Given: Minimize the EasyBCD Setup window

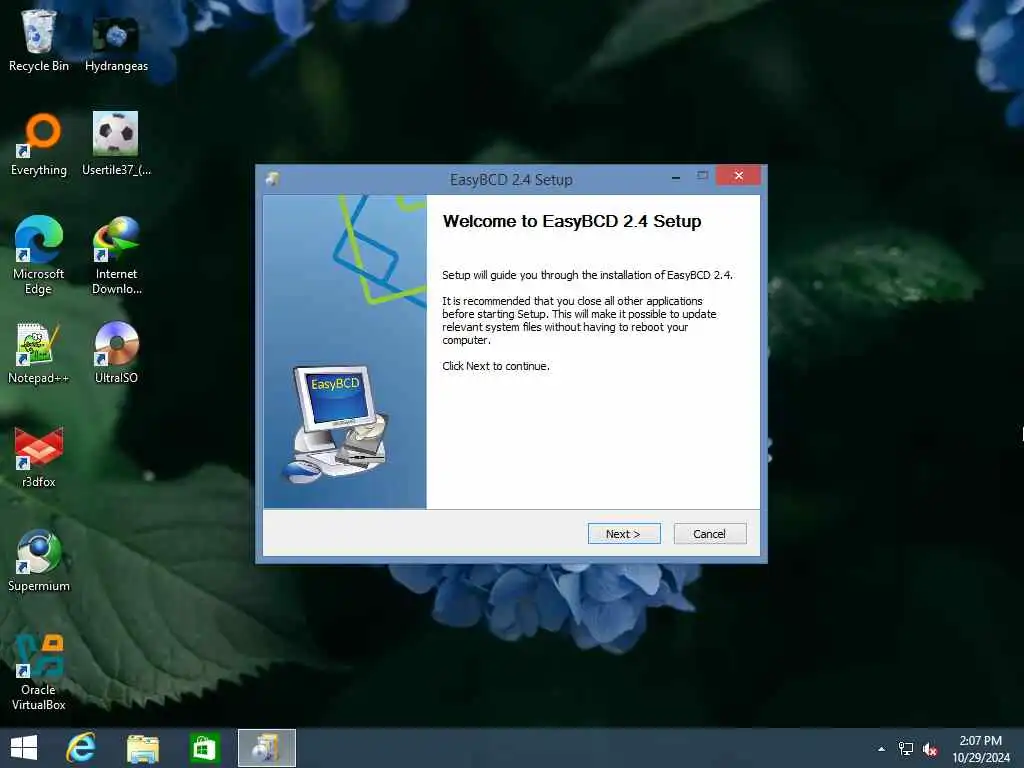Looking at the screenshot, I should pyautogui.click(x=676, y=177).
